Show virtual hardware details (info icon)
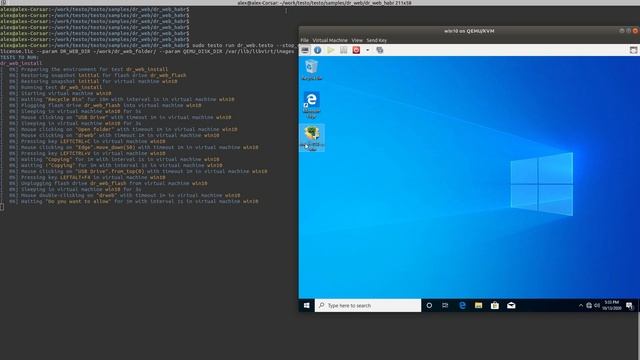This screenshot has height=360, width=640. 318,50
